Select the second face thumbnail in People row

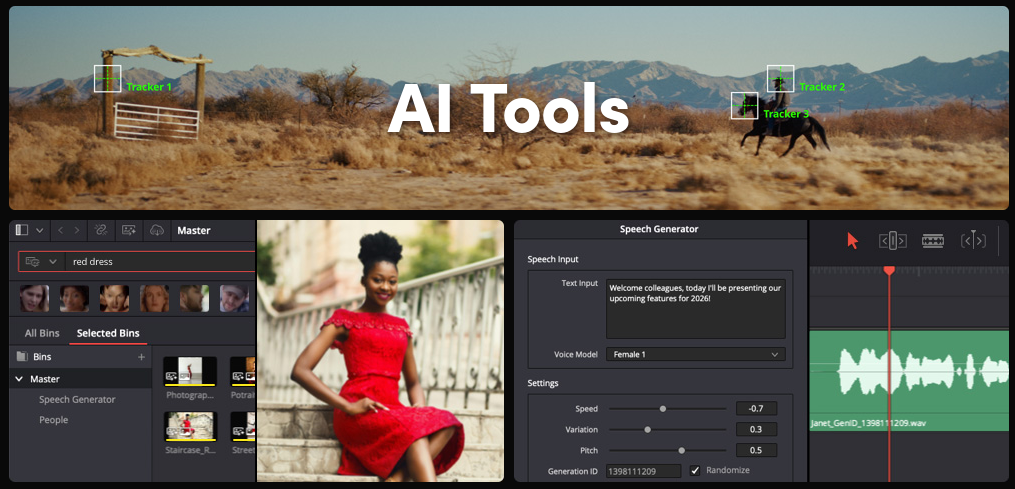(x=74, y=299)
